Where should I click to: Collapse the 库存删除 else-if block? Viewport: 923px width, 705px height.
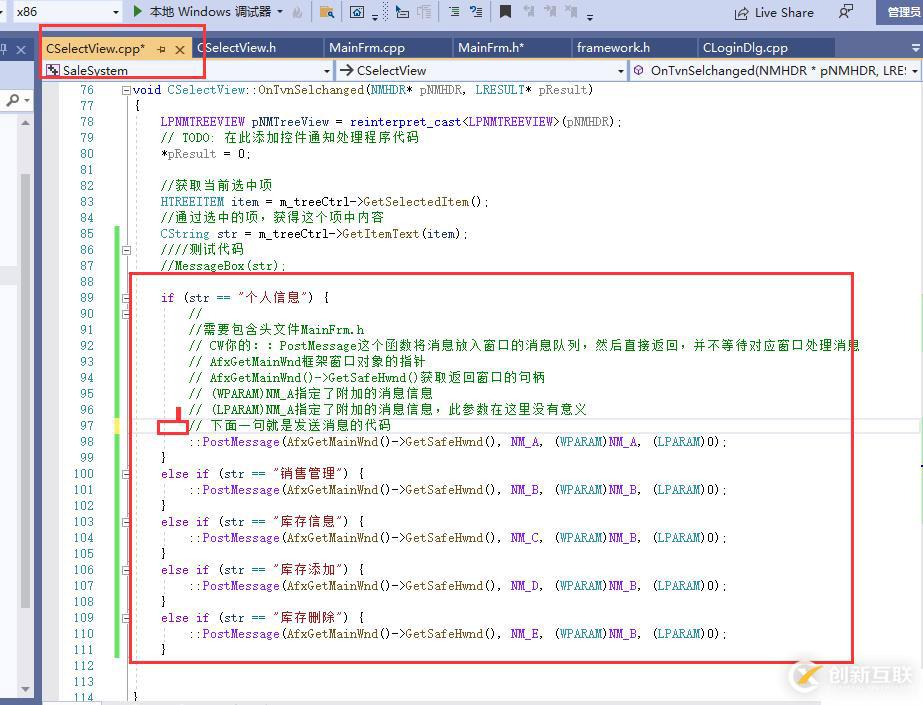126,618
